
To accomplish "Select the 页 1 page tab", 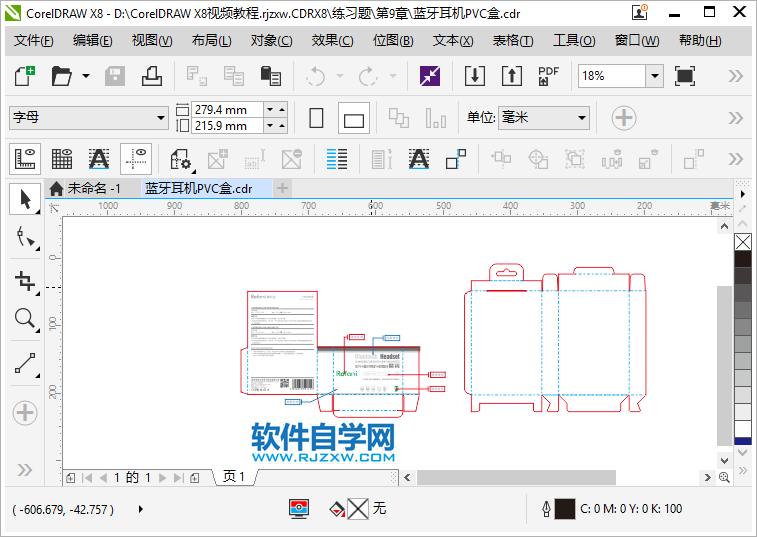I will click(x=234, y=477).
